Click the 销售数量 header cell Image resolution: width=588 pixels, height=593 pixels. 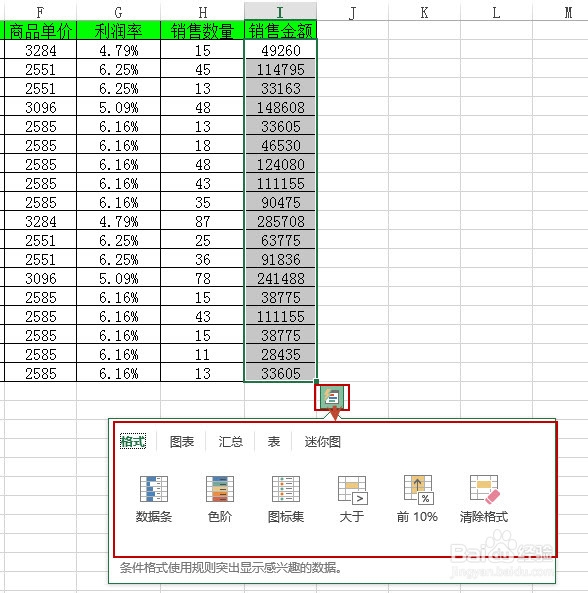[x=202, y=31]
